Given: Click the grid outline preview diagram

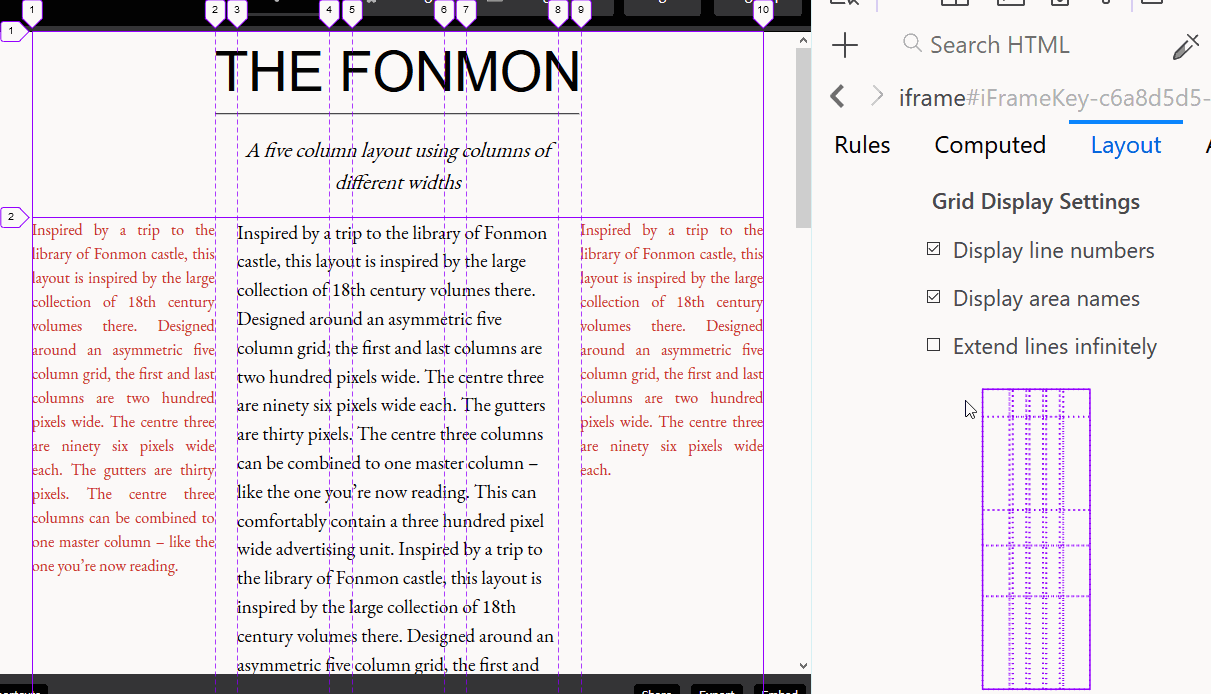Looking at the screenshot, I should (1036, 539).
